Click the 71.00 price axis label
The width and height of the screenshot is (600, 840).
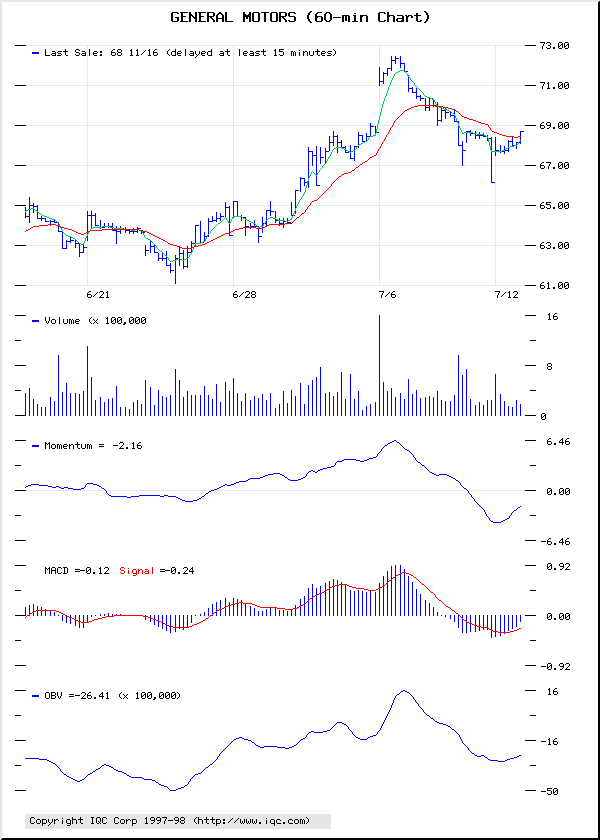(x=554, y=86)
